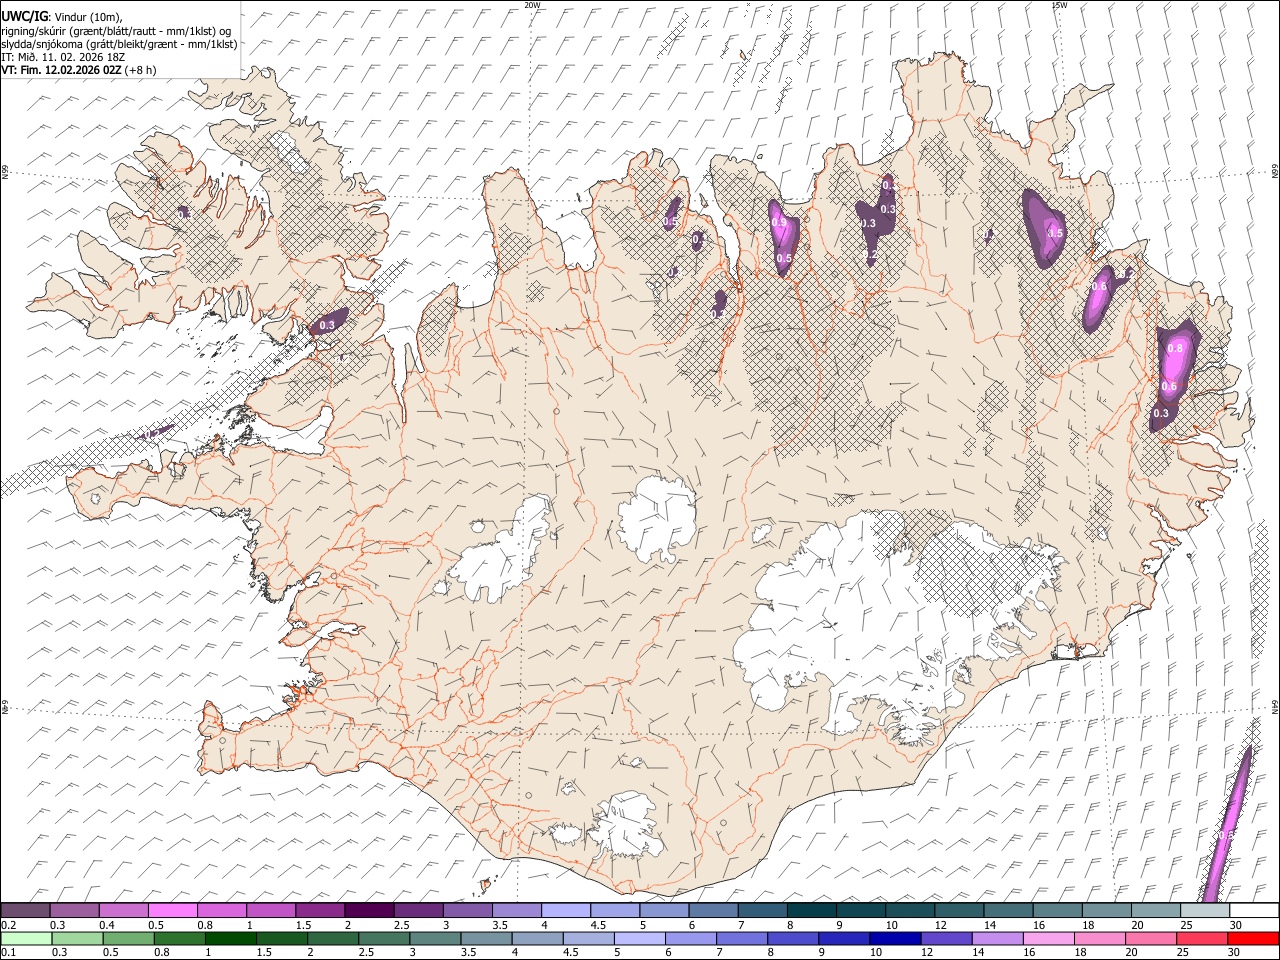Click the 3.5 tick label under snow scale
The image size is (1280, 960).
500,925
